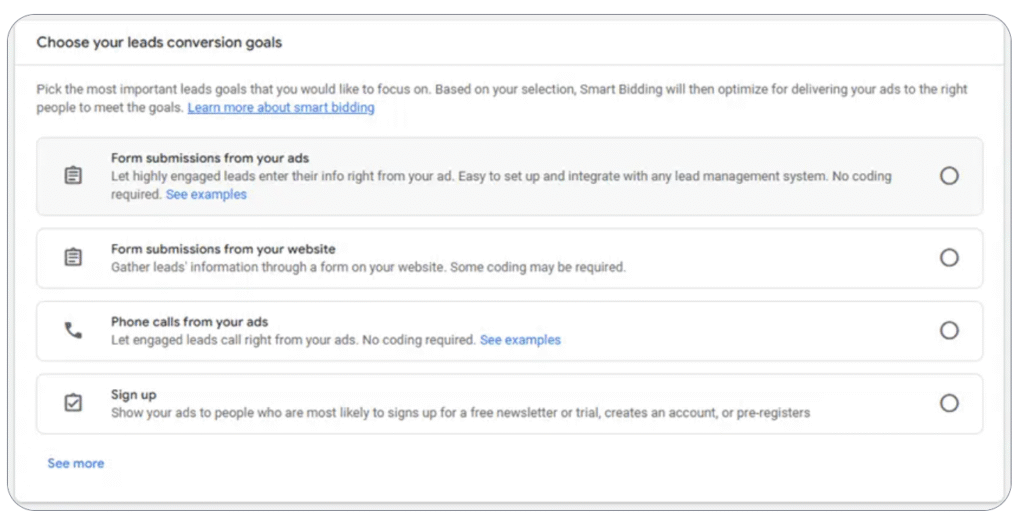Click the clipboard icon for website form submissions

click(x=73, y=257)
